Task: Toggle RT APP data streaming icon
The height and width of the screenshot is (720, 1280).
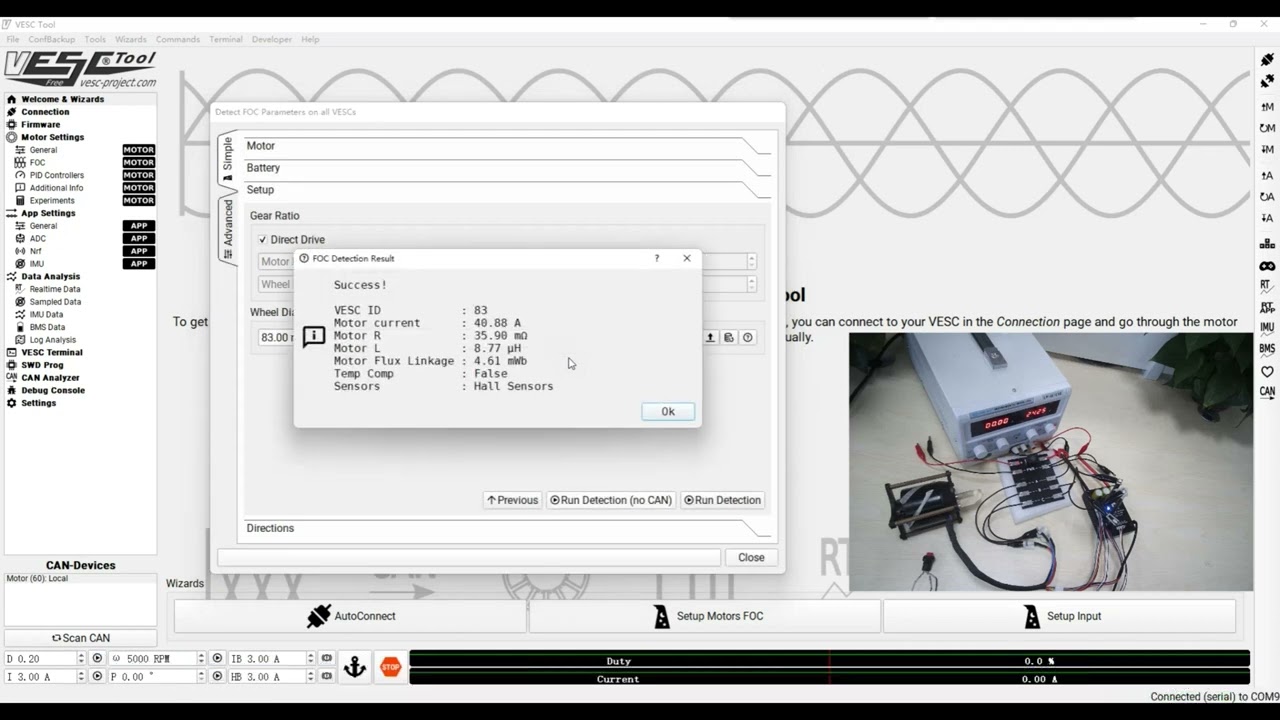Action: tap(1267, 307)
